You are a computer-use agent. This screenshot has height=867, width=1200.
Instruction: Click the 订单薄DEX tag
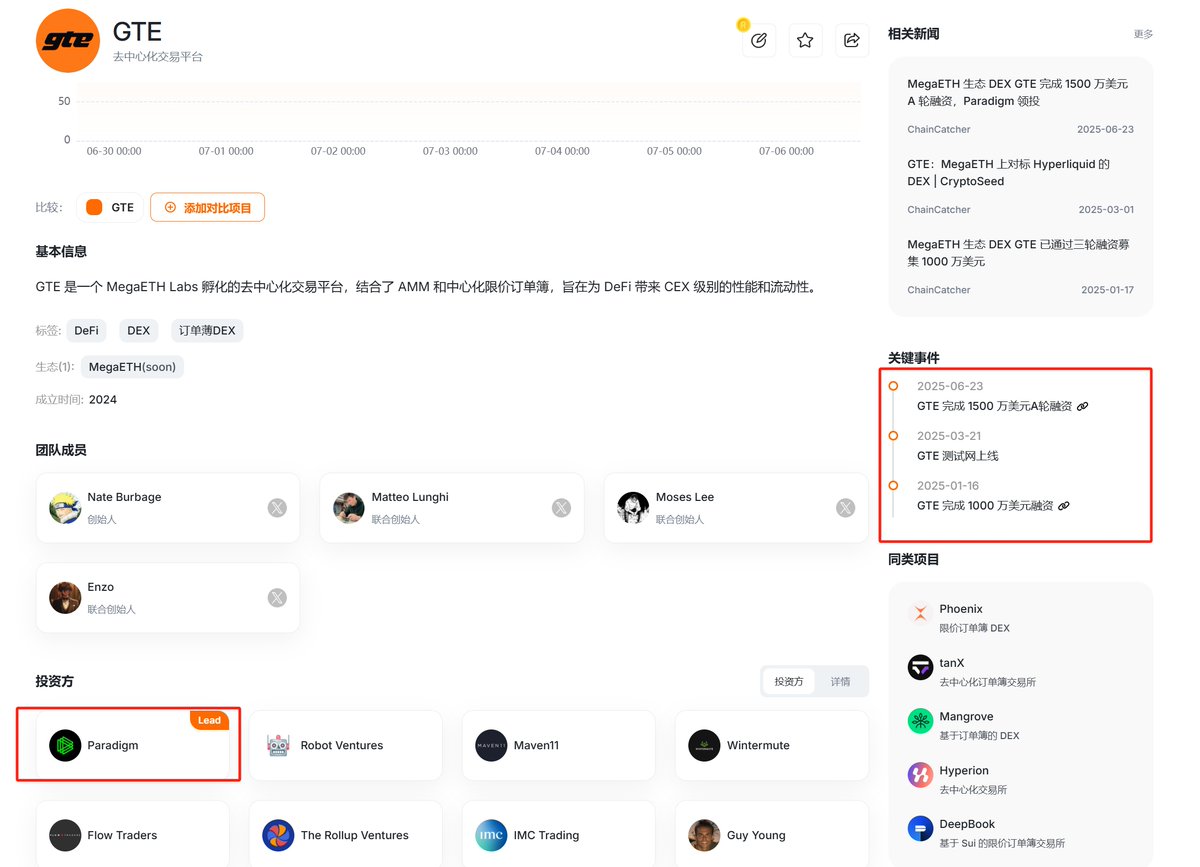click(206, 331)
